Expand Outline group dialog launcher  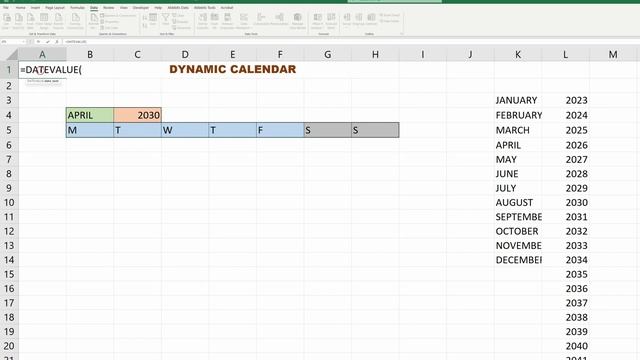click(402, 34)
